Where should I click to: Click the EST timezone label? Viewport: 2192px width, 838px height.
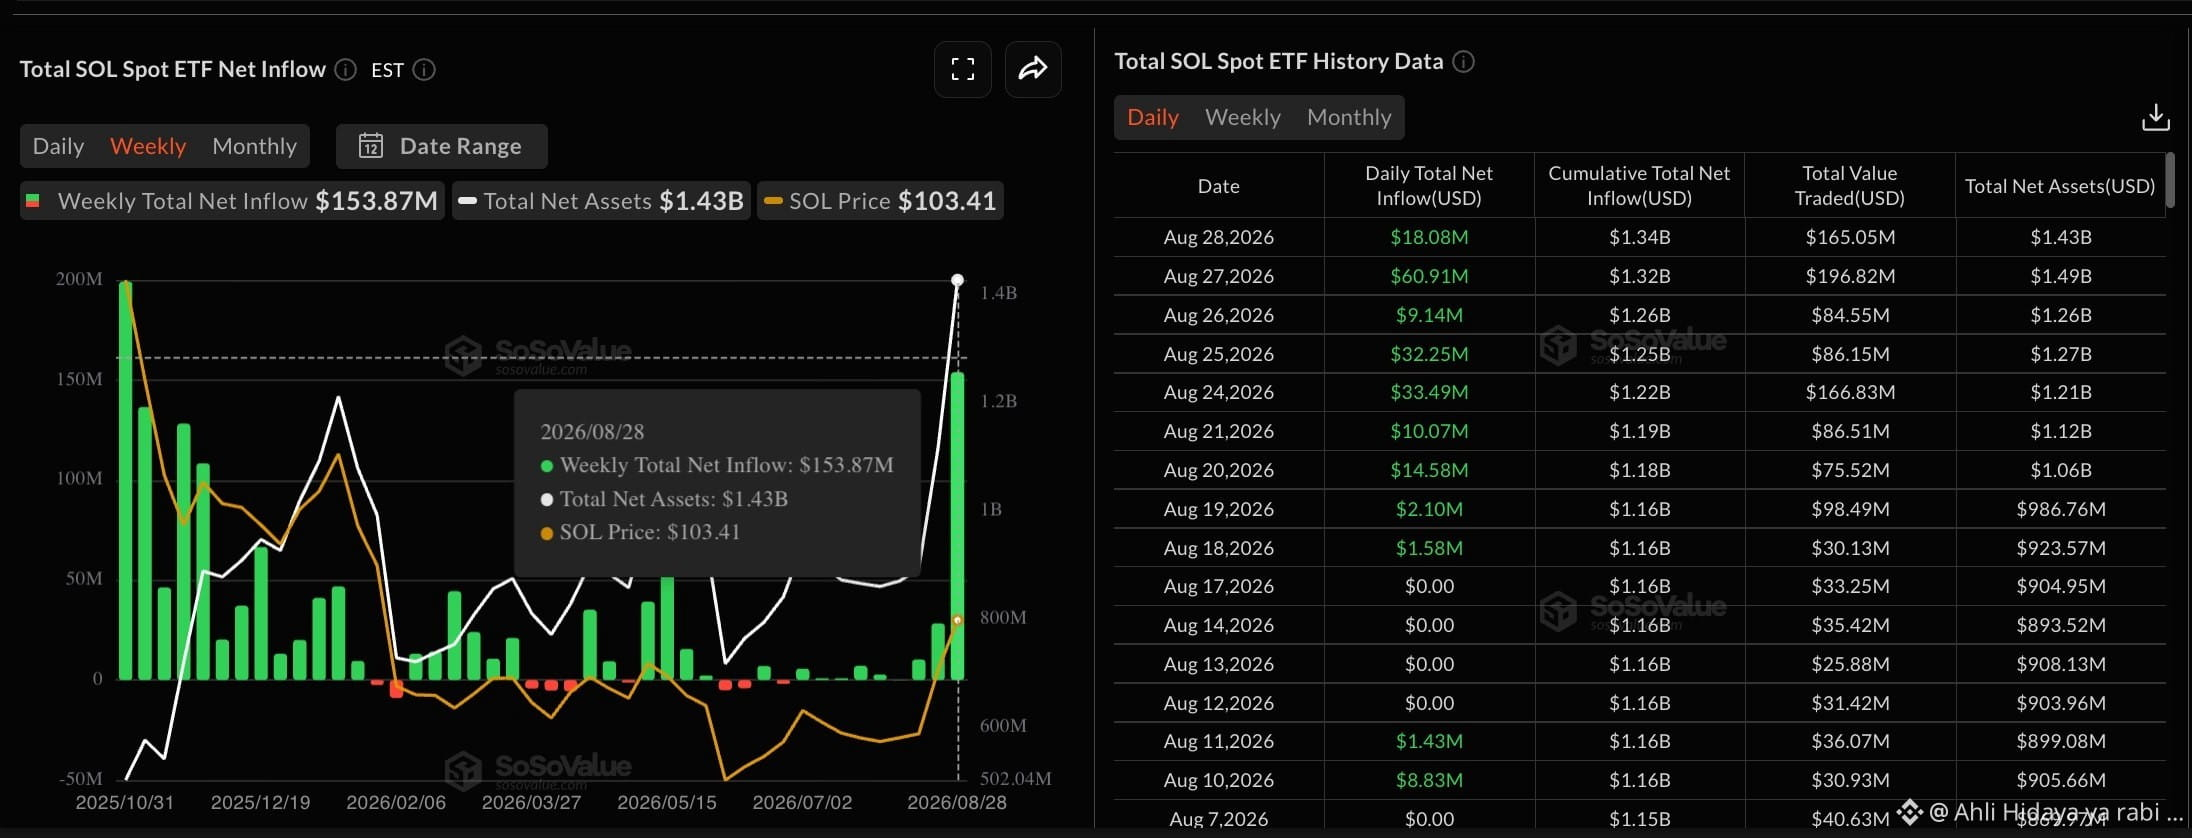point(387,70)
